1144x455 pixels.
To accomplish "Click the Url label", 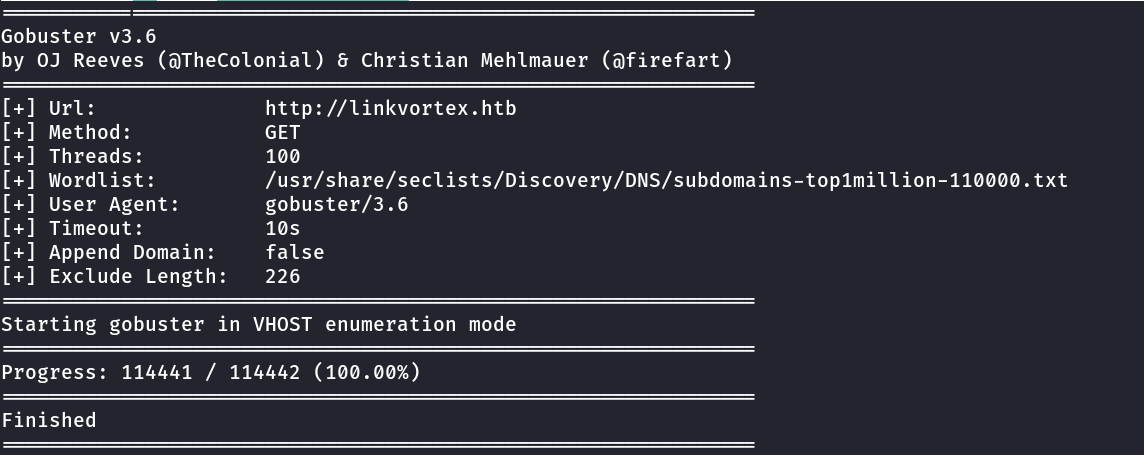I will (72, 108).
